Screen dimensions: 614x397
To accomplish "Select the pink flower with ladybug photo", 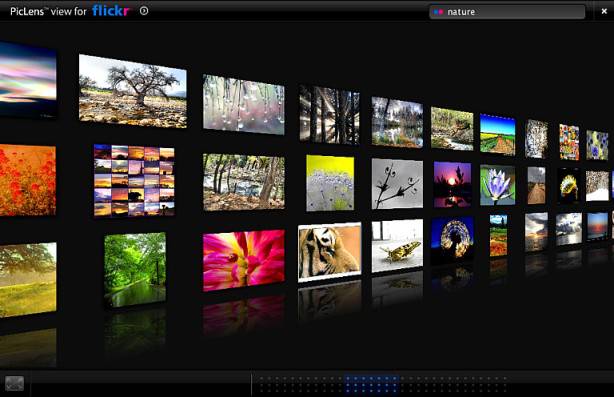I will click(x=244, y=261).
